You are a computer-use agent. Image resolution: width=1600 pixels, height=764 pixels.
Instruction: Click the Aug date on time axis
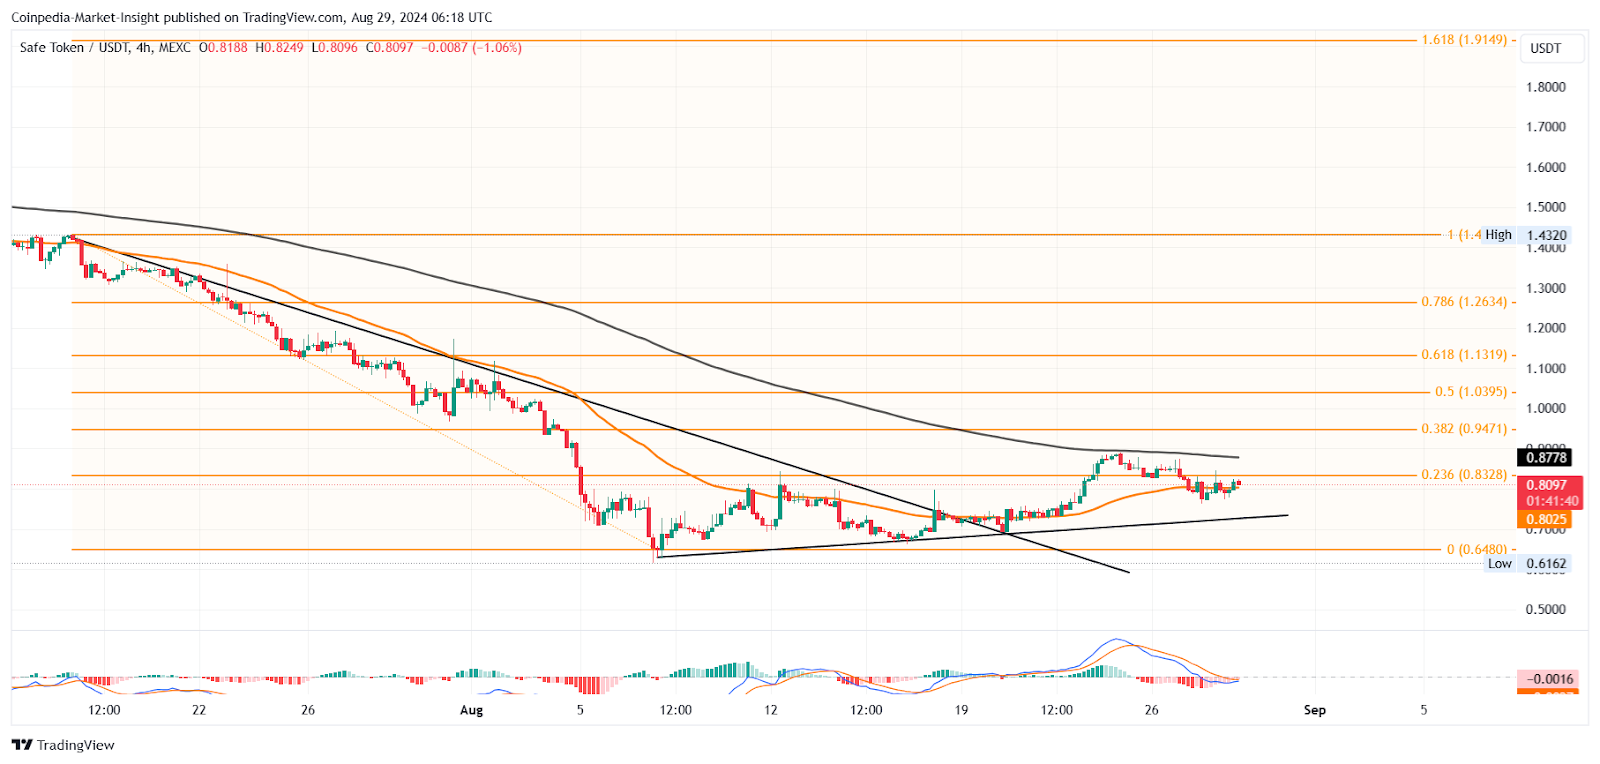pyautogui.click(x=471, y=710)
